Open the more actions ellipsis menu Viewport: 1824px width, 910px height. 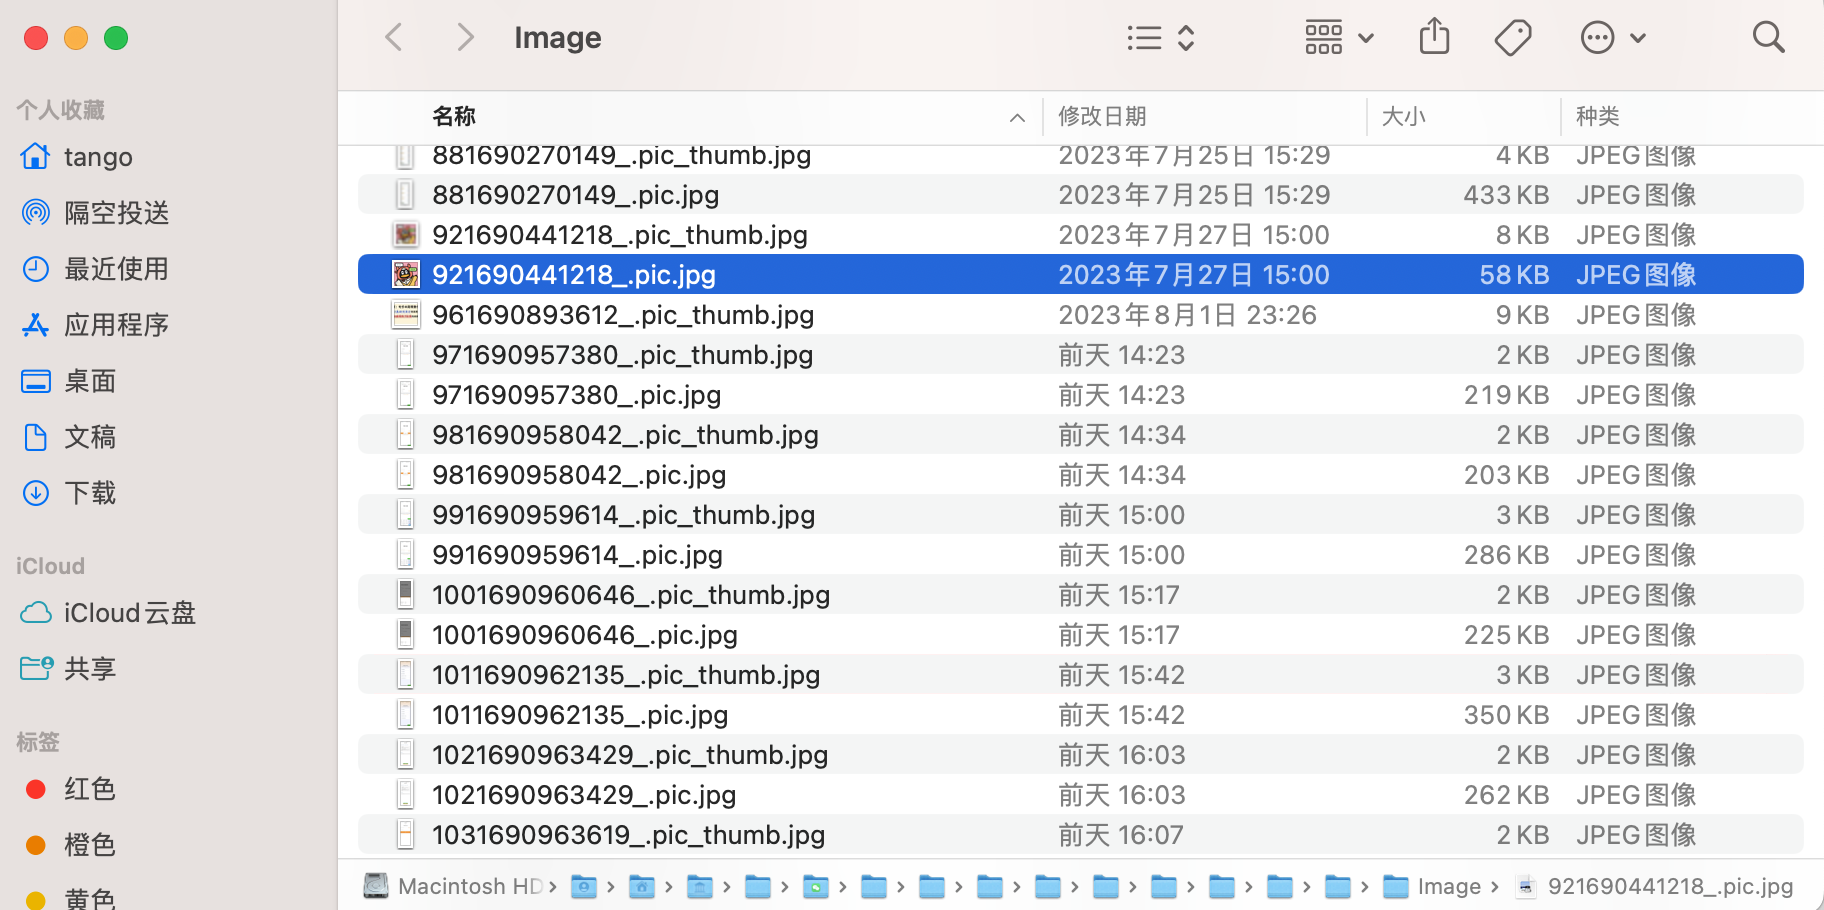(1612, 38)
